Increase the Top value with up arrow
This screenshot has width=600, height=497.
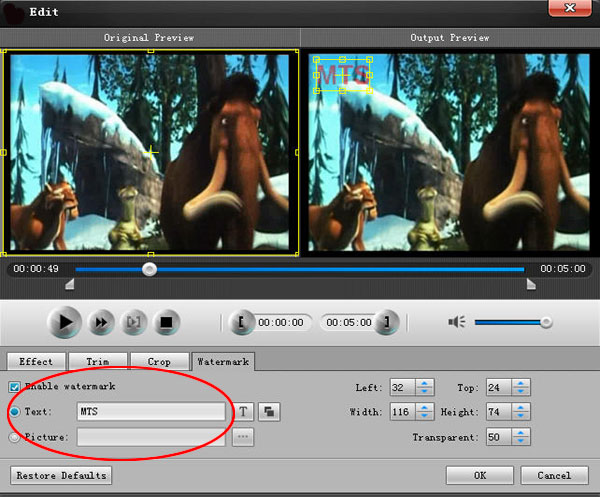coord(520,383)
